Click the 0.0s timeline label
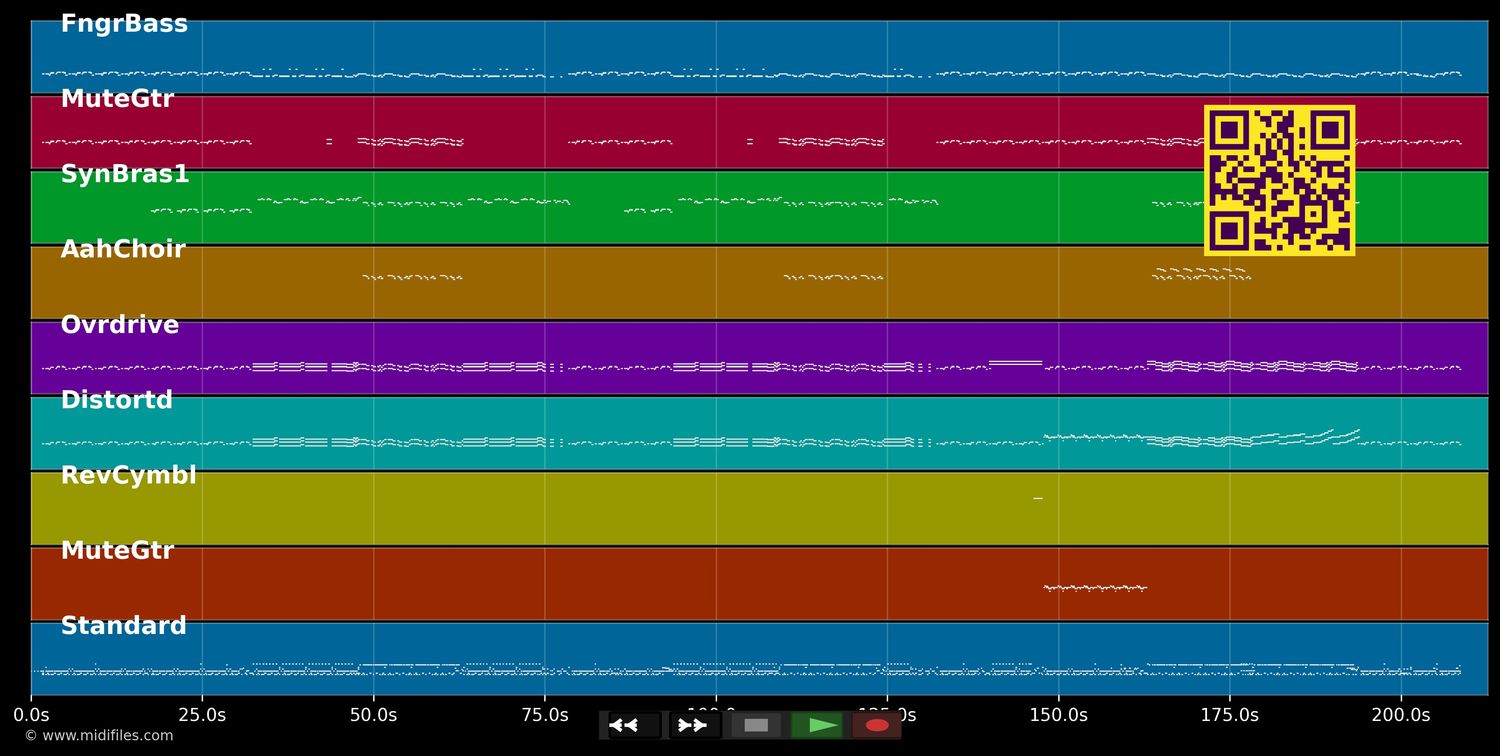Screen dimensions: 1500x756 pyautogui.click(x=32, y=714)
